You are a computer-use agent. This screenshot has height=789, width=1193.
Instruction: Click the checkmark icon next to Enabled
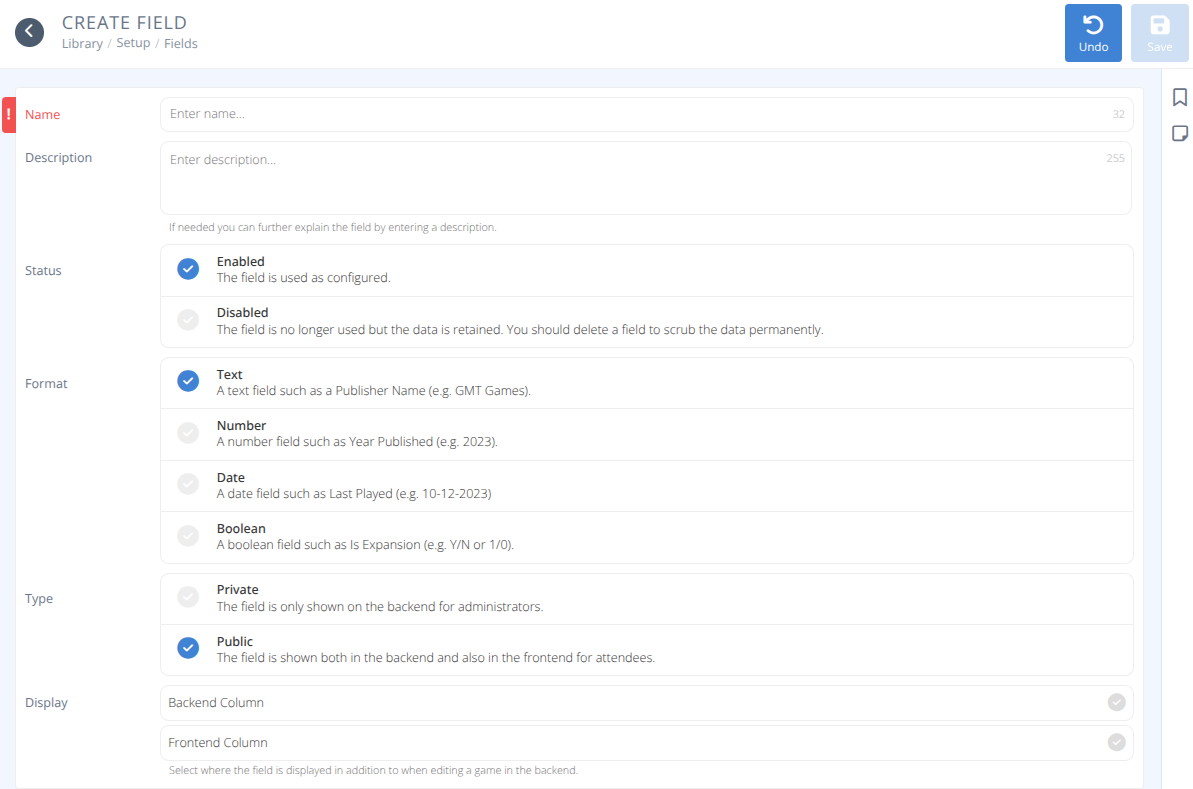click(188, 269)
